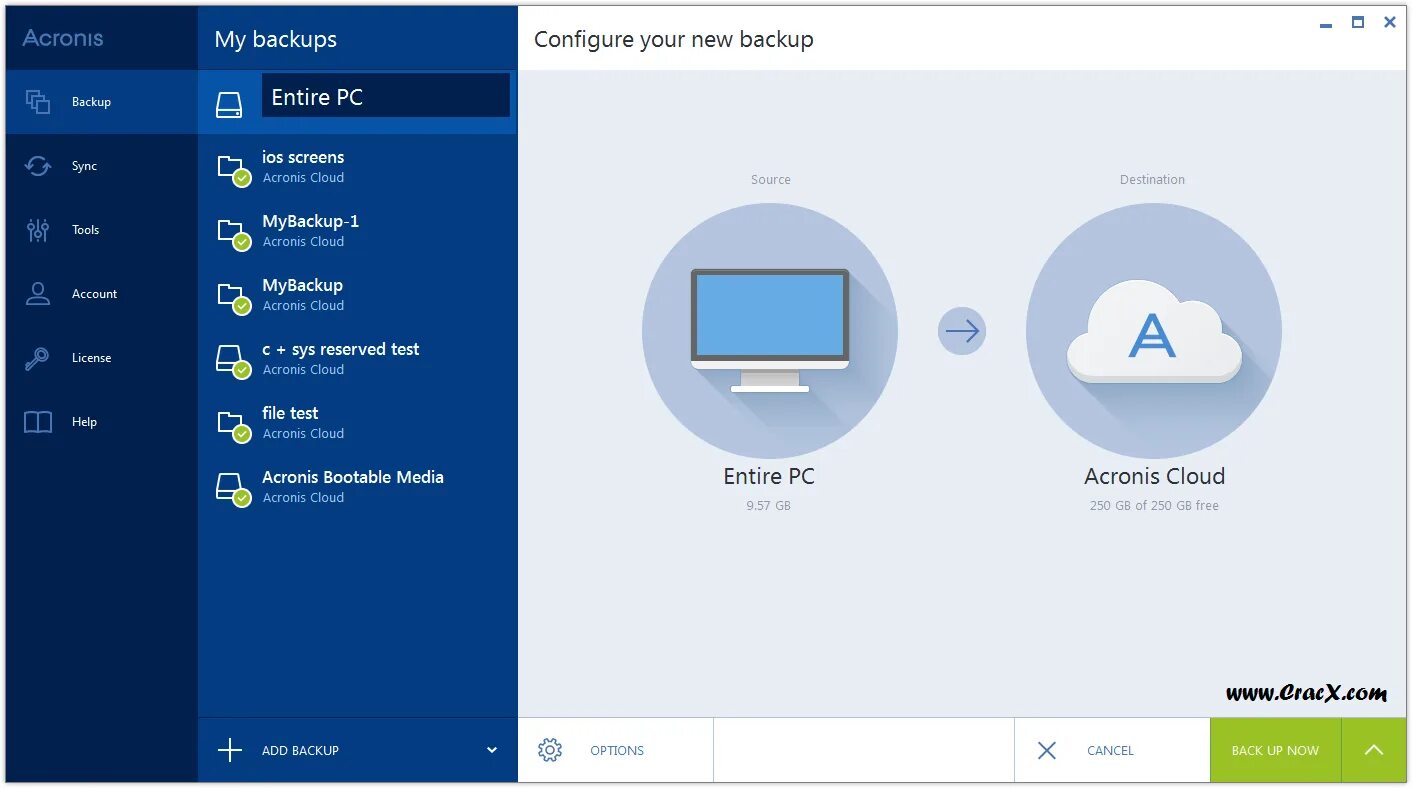
Task: Click the Options gear icon
Action: pyautogui.click(x=550, y=750)
